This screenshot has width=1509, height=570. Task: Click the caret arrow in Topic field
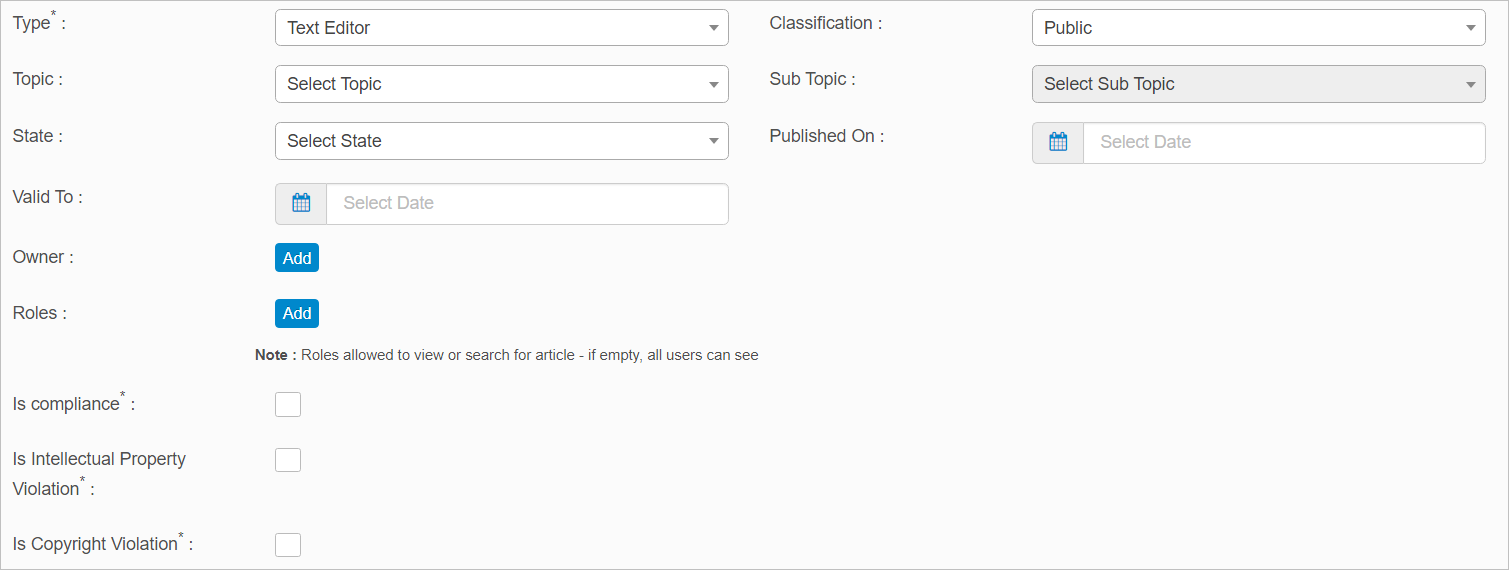click(x=713, y=85)
